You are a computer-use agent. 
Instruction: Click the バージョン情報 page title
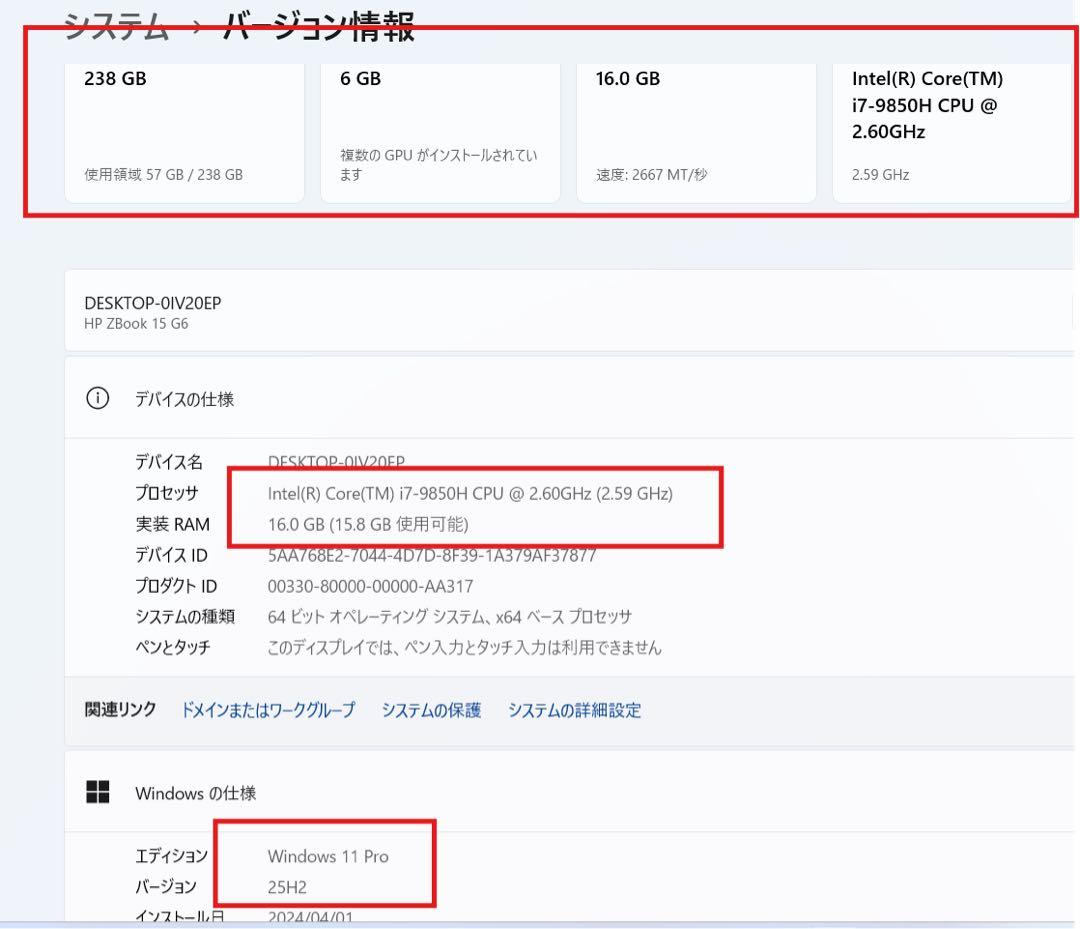point(318,28)
